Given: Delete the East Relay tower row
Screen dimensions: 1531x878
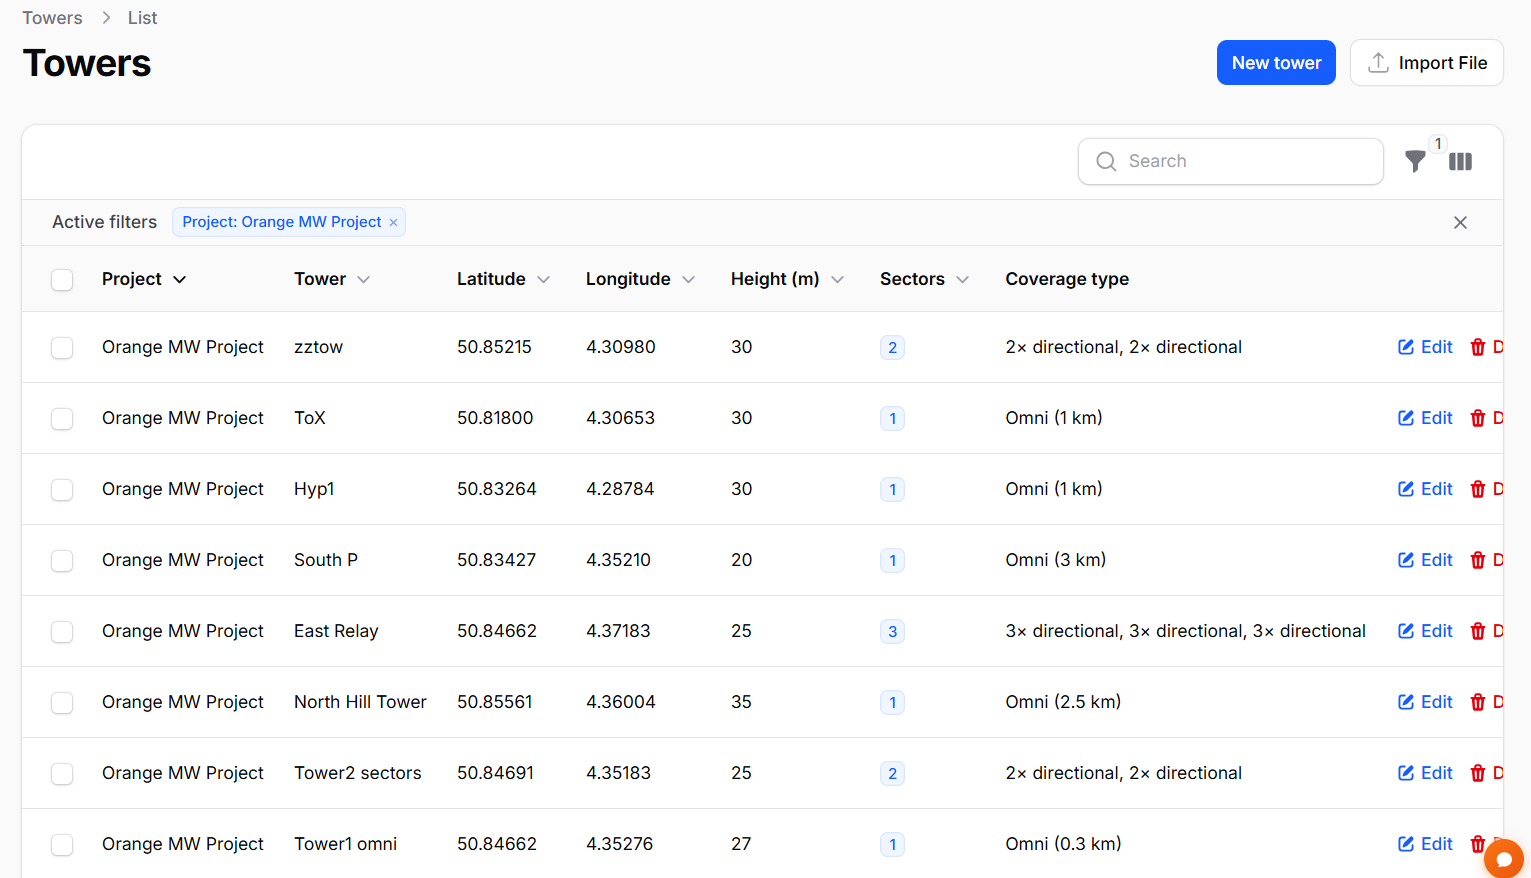Looking at the screenshot, I should pyautogui.click(x=1486, y=631).
